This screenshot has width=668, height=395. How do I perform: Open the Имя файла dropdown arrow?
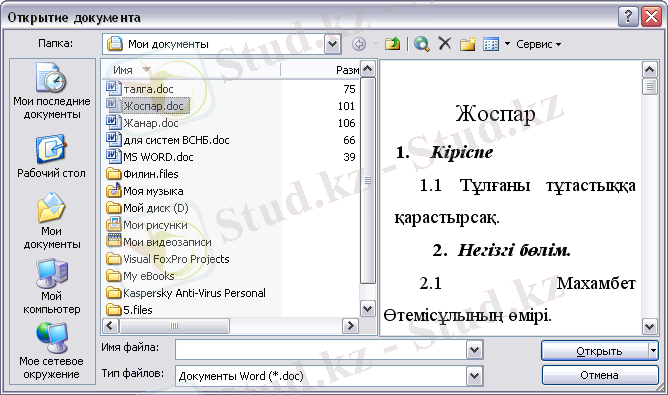pos(474,350)
